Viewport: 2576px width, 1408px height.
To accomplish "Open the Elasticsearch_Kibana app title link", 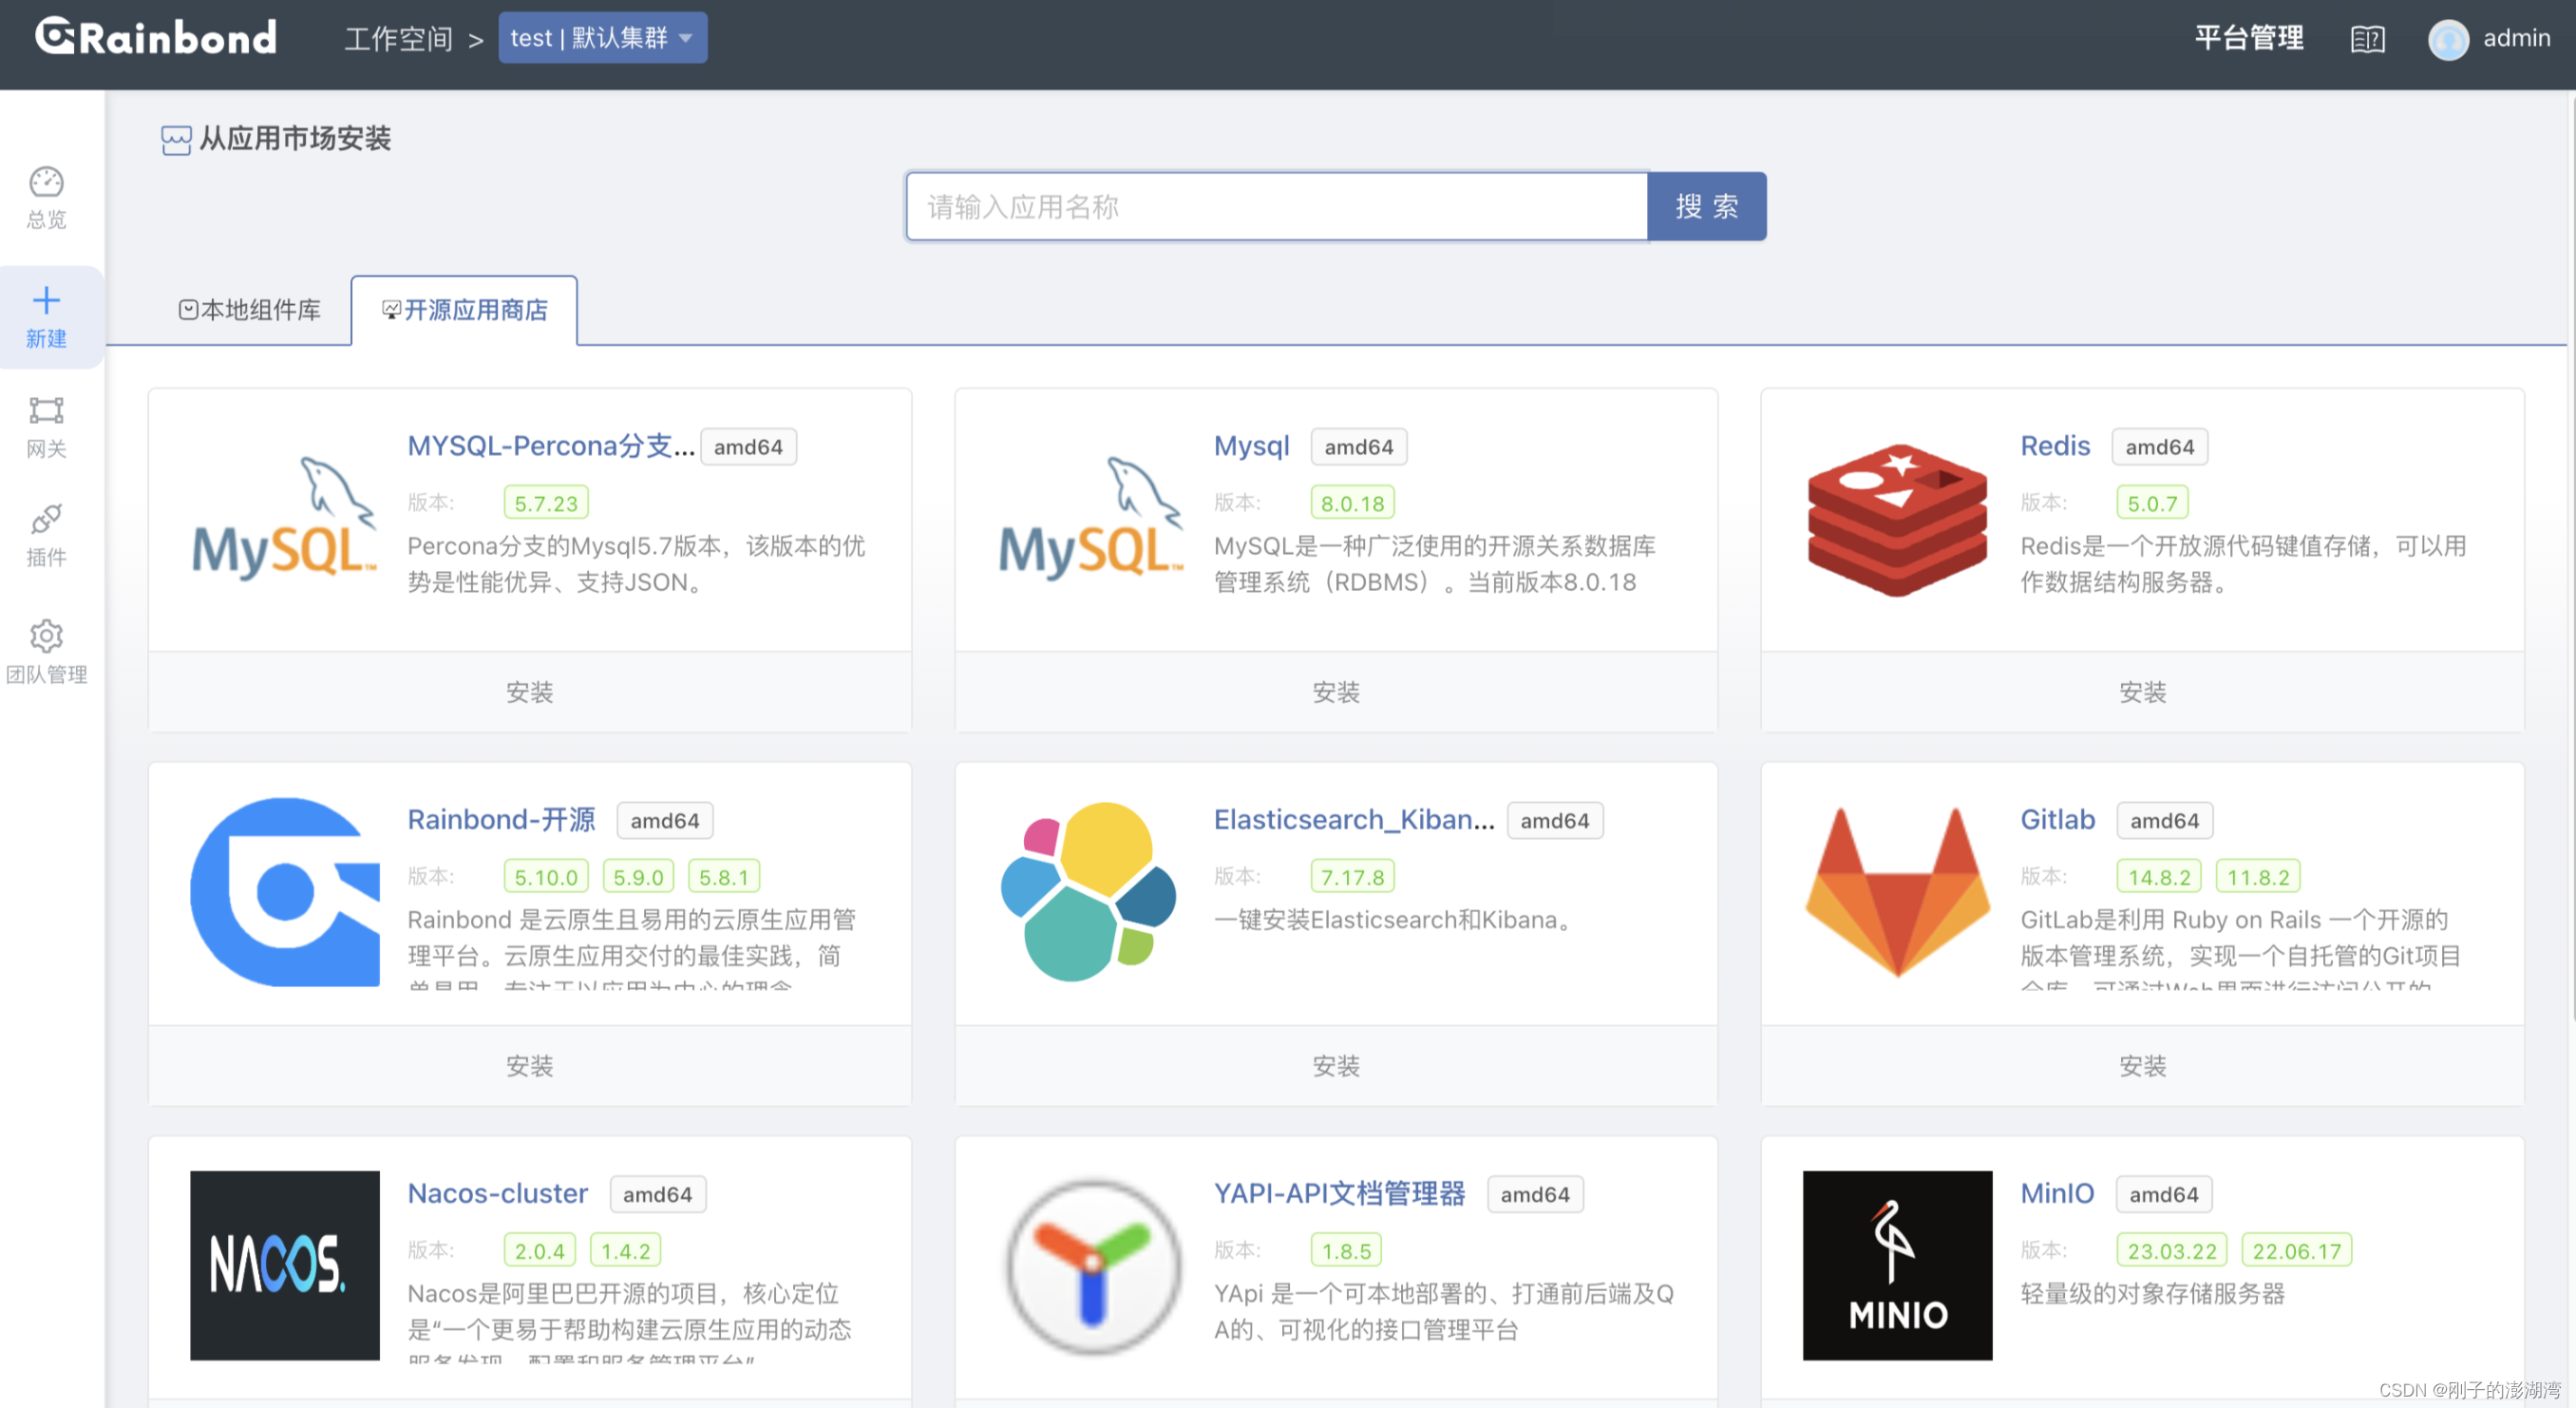I will [x=1354, y=820].
